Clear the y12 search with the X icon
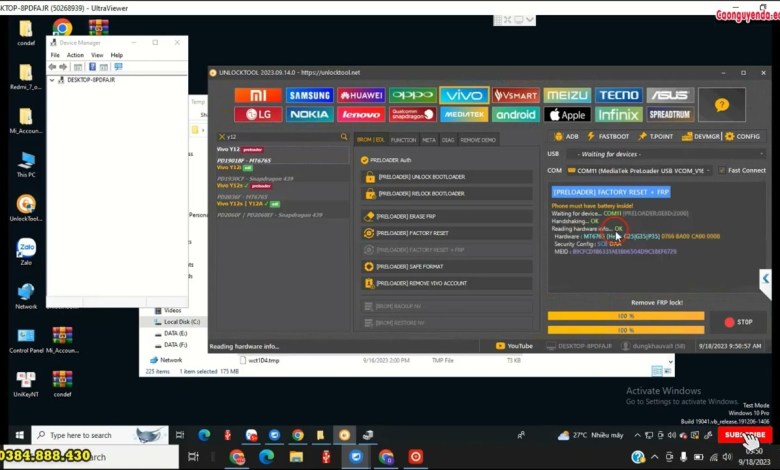 coord(222,137)
